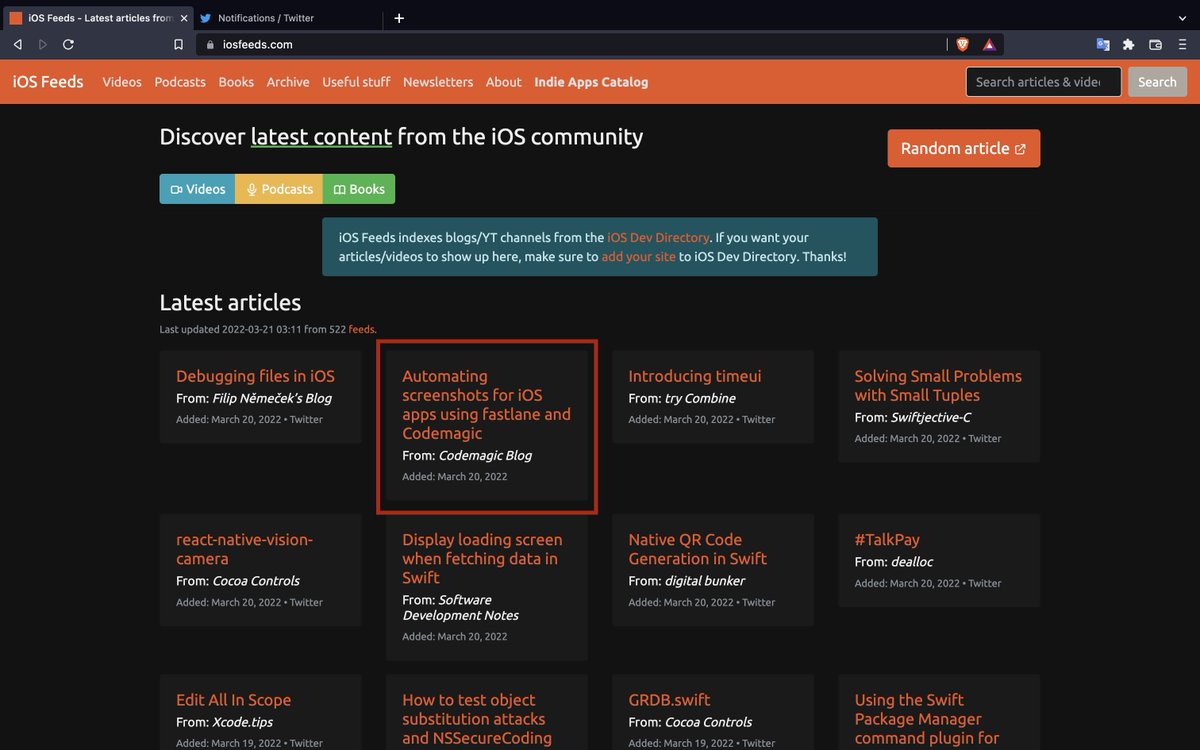Click Twitter link on Introducing timeui card
The width and height of the screenshot is (1200, 750).
759,420
